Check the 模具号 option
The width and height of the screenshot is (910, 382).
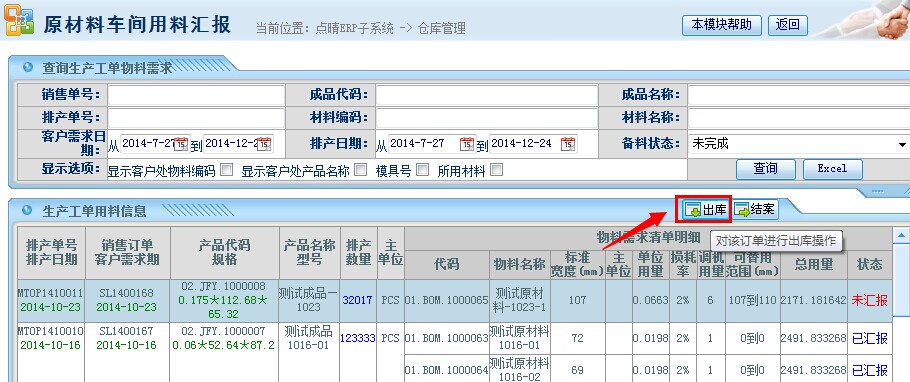tap(422, 170)
